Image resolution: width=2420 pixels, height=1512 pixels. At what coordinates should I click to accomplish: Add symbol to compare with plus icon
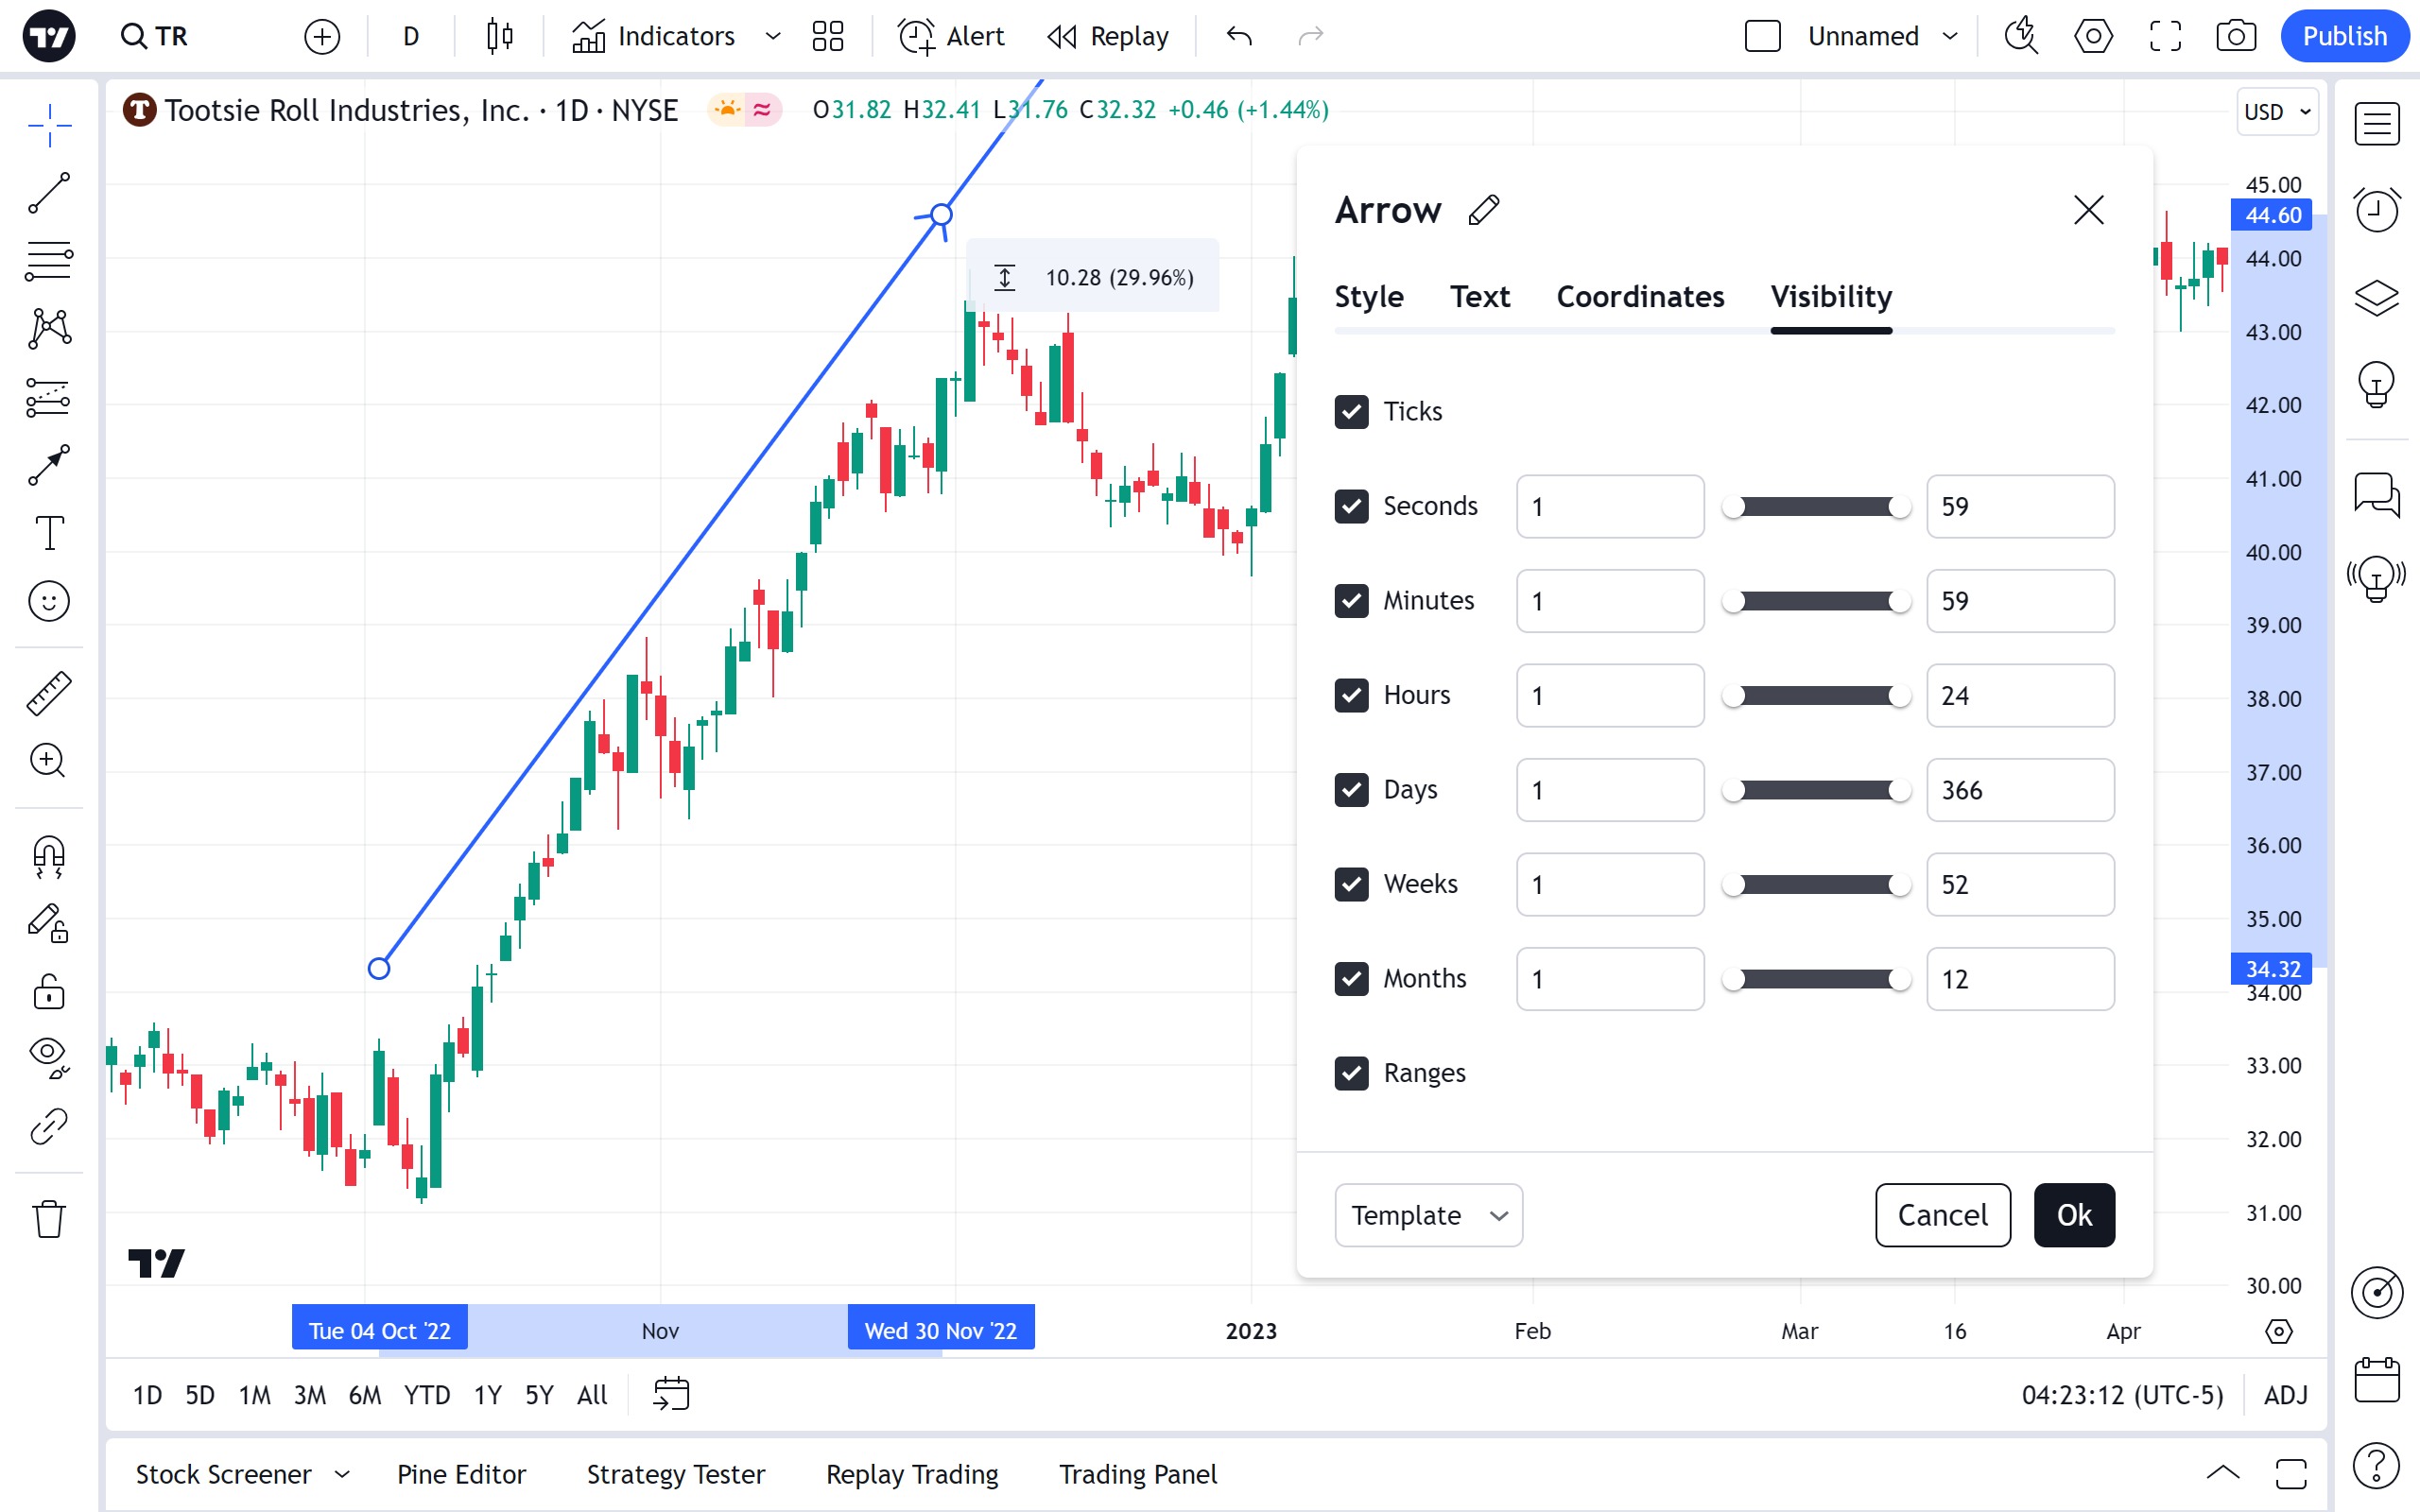click(x=322, y=37)
